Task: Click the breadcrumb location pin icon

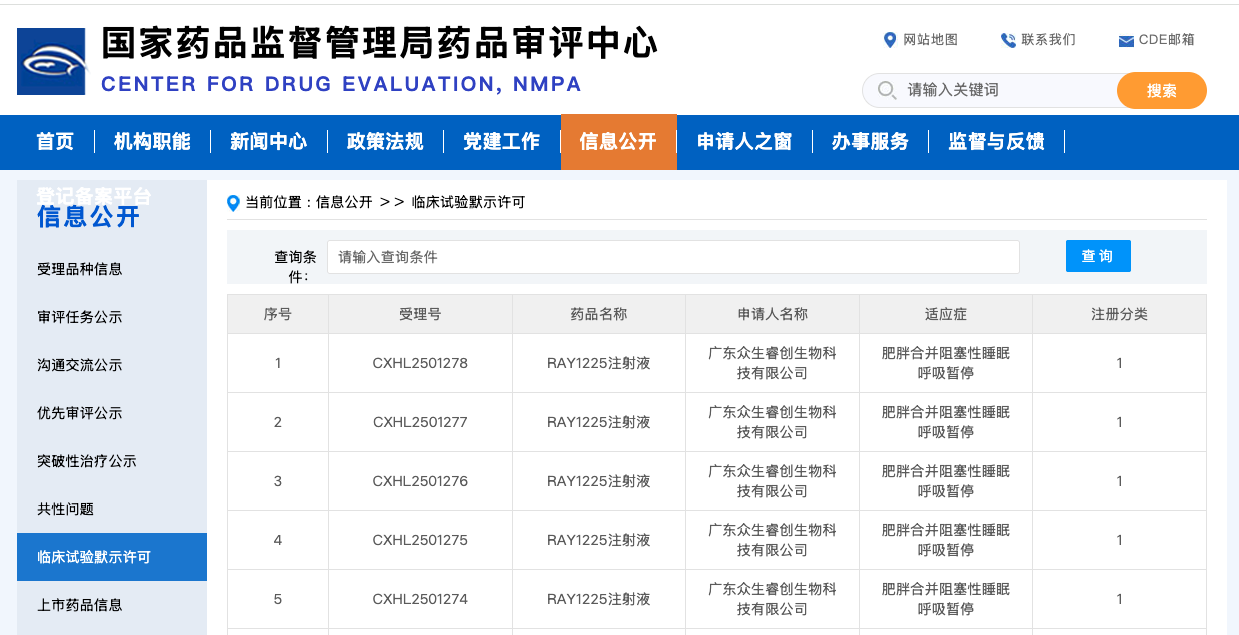Action: coord(234,203)
